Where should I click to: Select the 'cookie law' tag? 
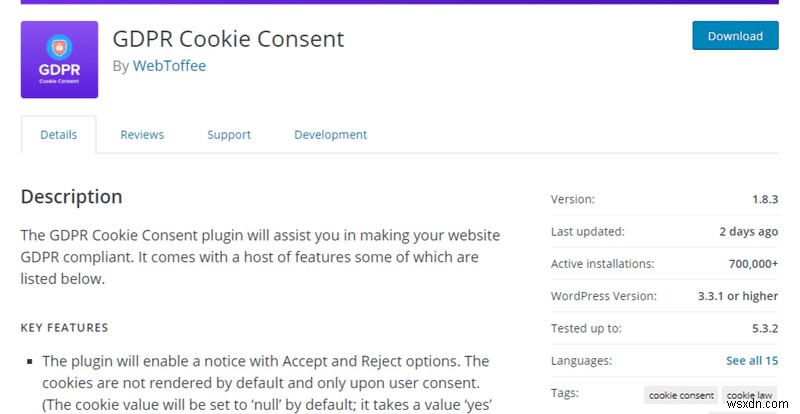point(751,395)
